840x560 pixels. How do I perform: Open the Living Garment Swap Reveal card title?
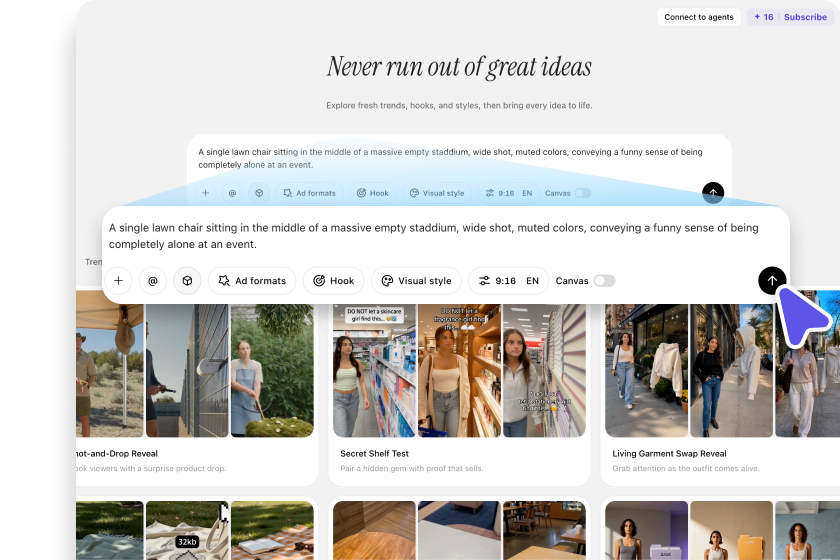tap(669, 453)
